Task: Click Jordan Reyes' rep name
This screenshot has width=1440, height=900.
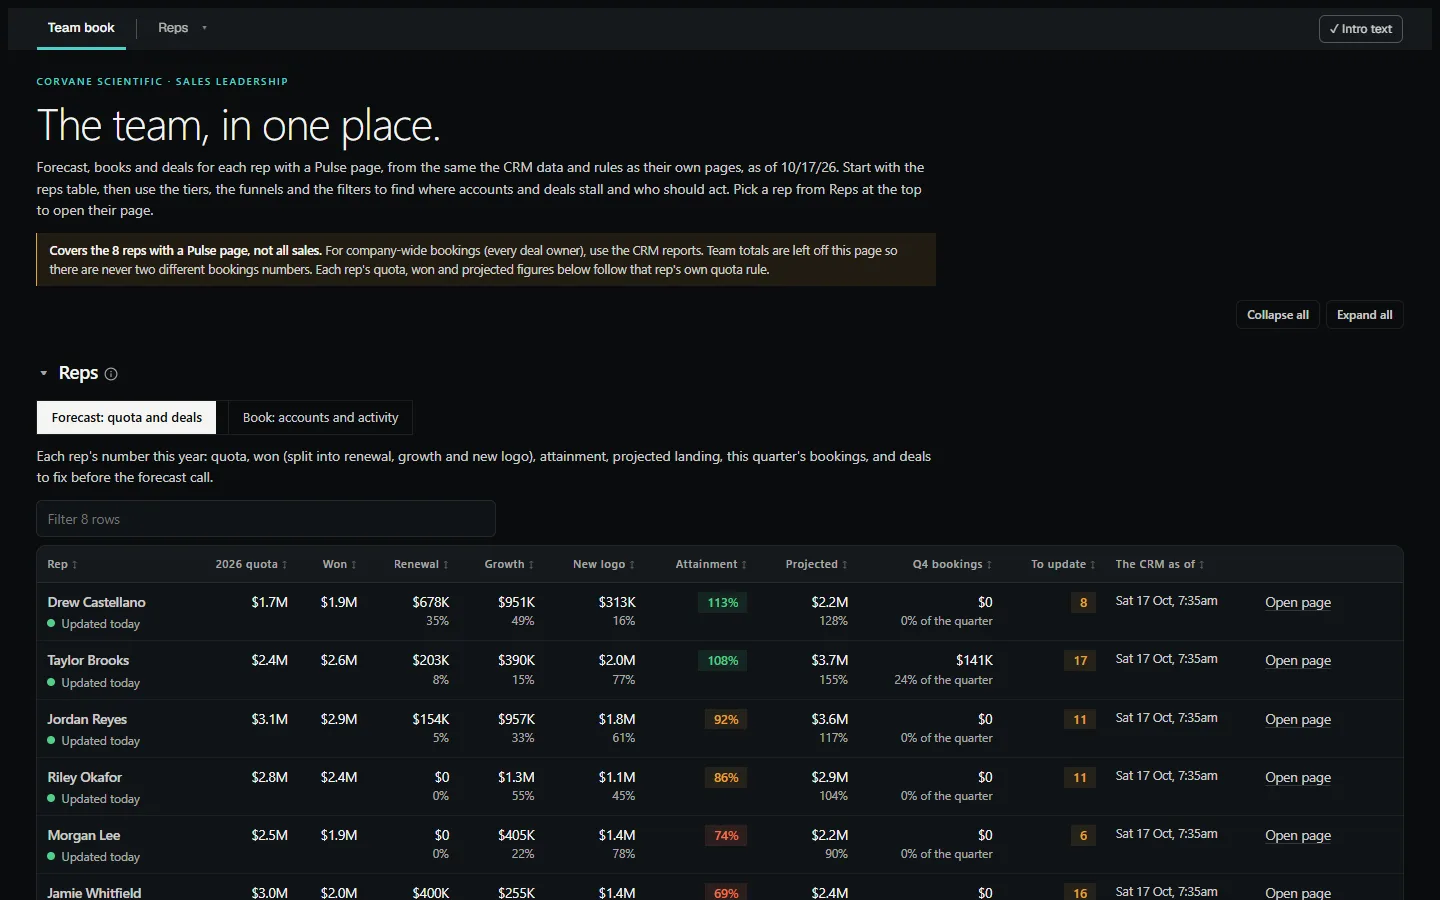Action: point(87,719)
